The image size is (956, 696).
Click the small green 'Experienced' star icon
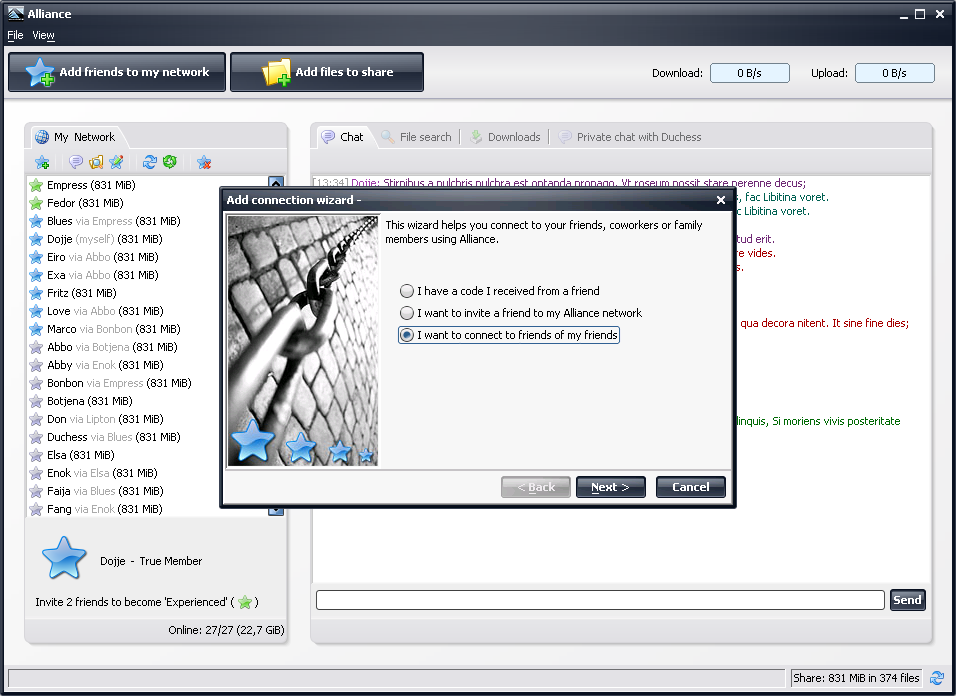click(244, 602)
